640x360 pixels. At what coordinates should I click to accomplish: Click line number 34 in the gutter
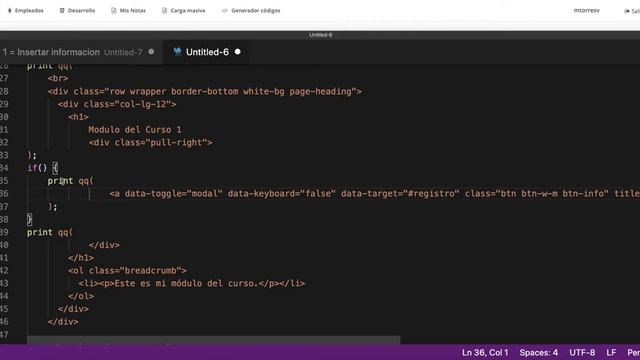click(4, 168)
